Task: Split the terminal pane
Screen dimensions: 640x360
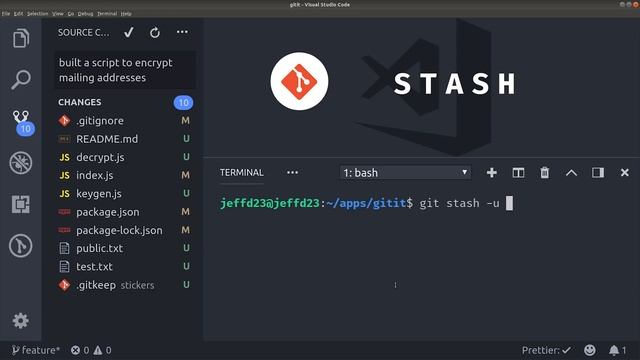Action: [518, 173]
